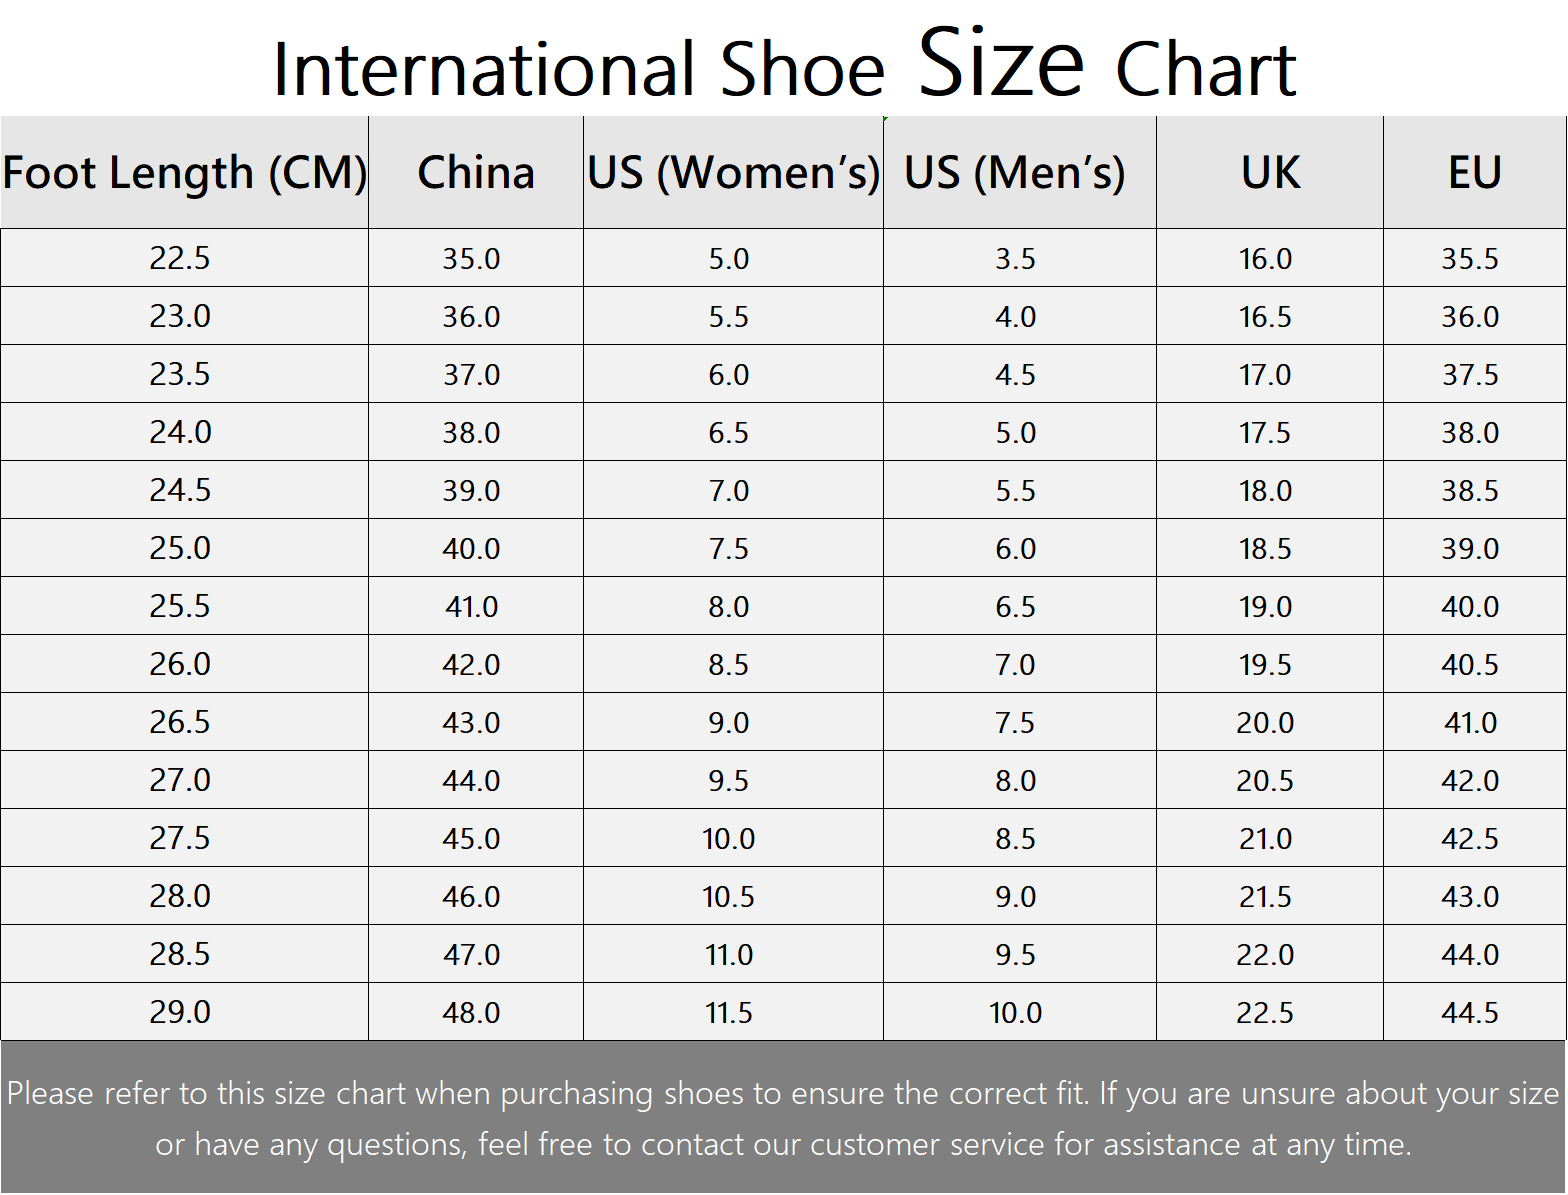Click US Men's size cell 10.0
This screenshot has width=1568, height=1195.
[x=1020, y=1012]
